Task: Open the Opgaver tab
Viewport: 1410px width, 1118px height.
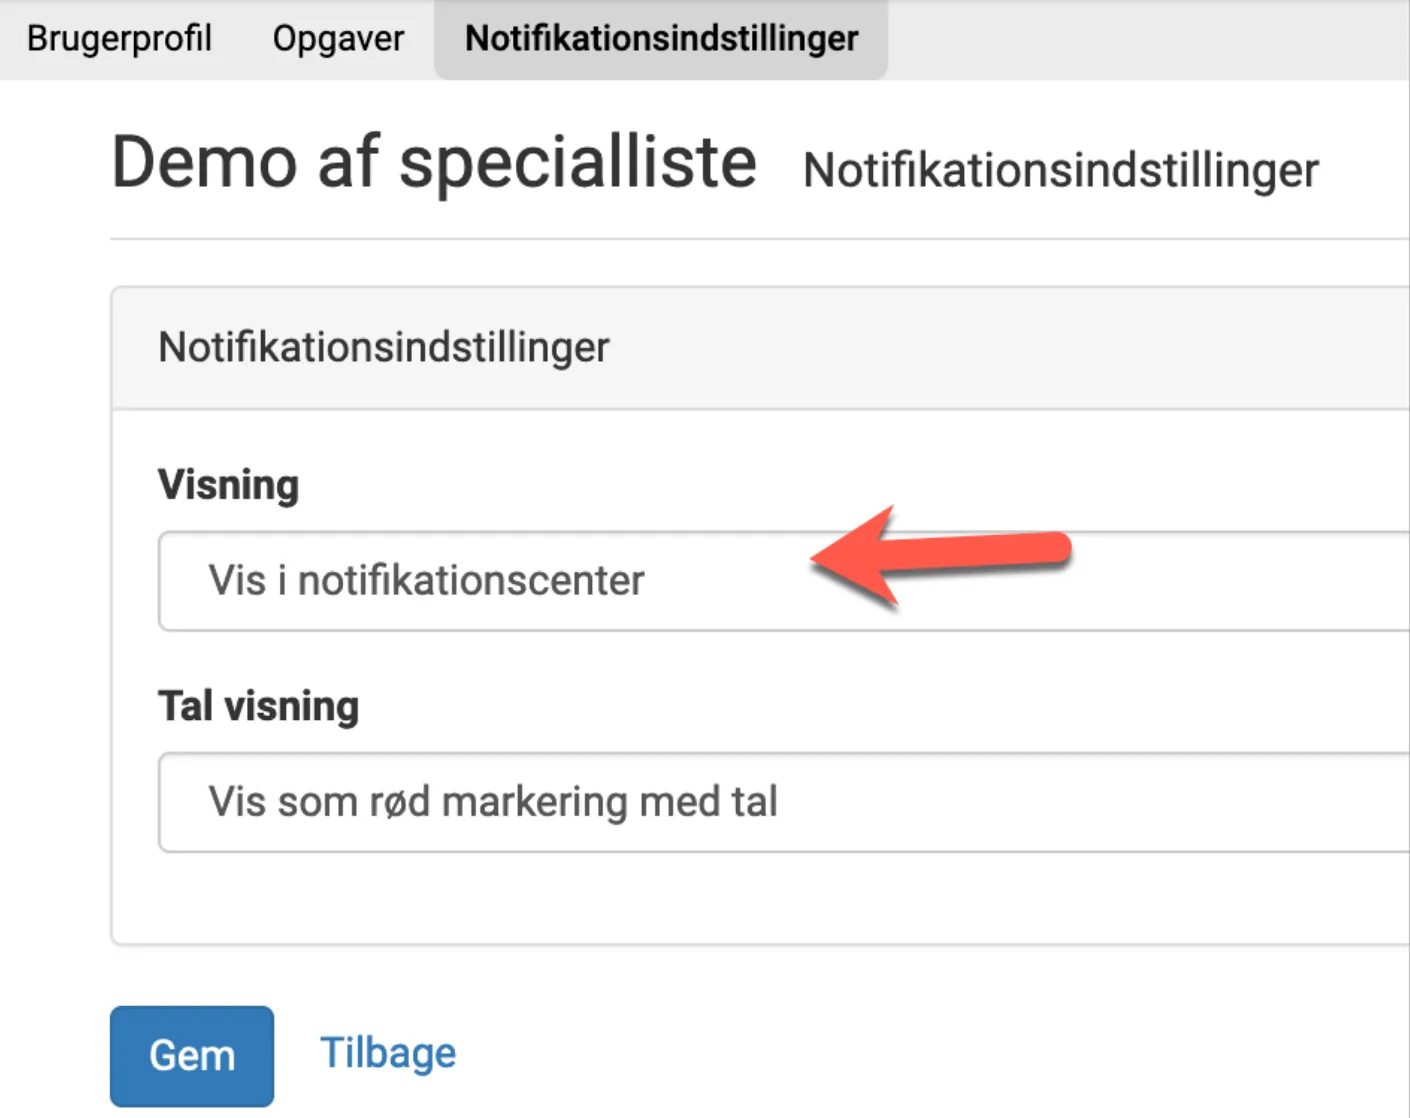Action: pyautogui.click(x=338, y=38)
